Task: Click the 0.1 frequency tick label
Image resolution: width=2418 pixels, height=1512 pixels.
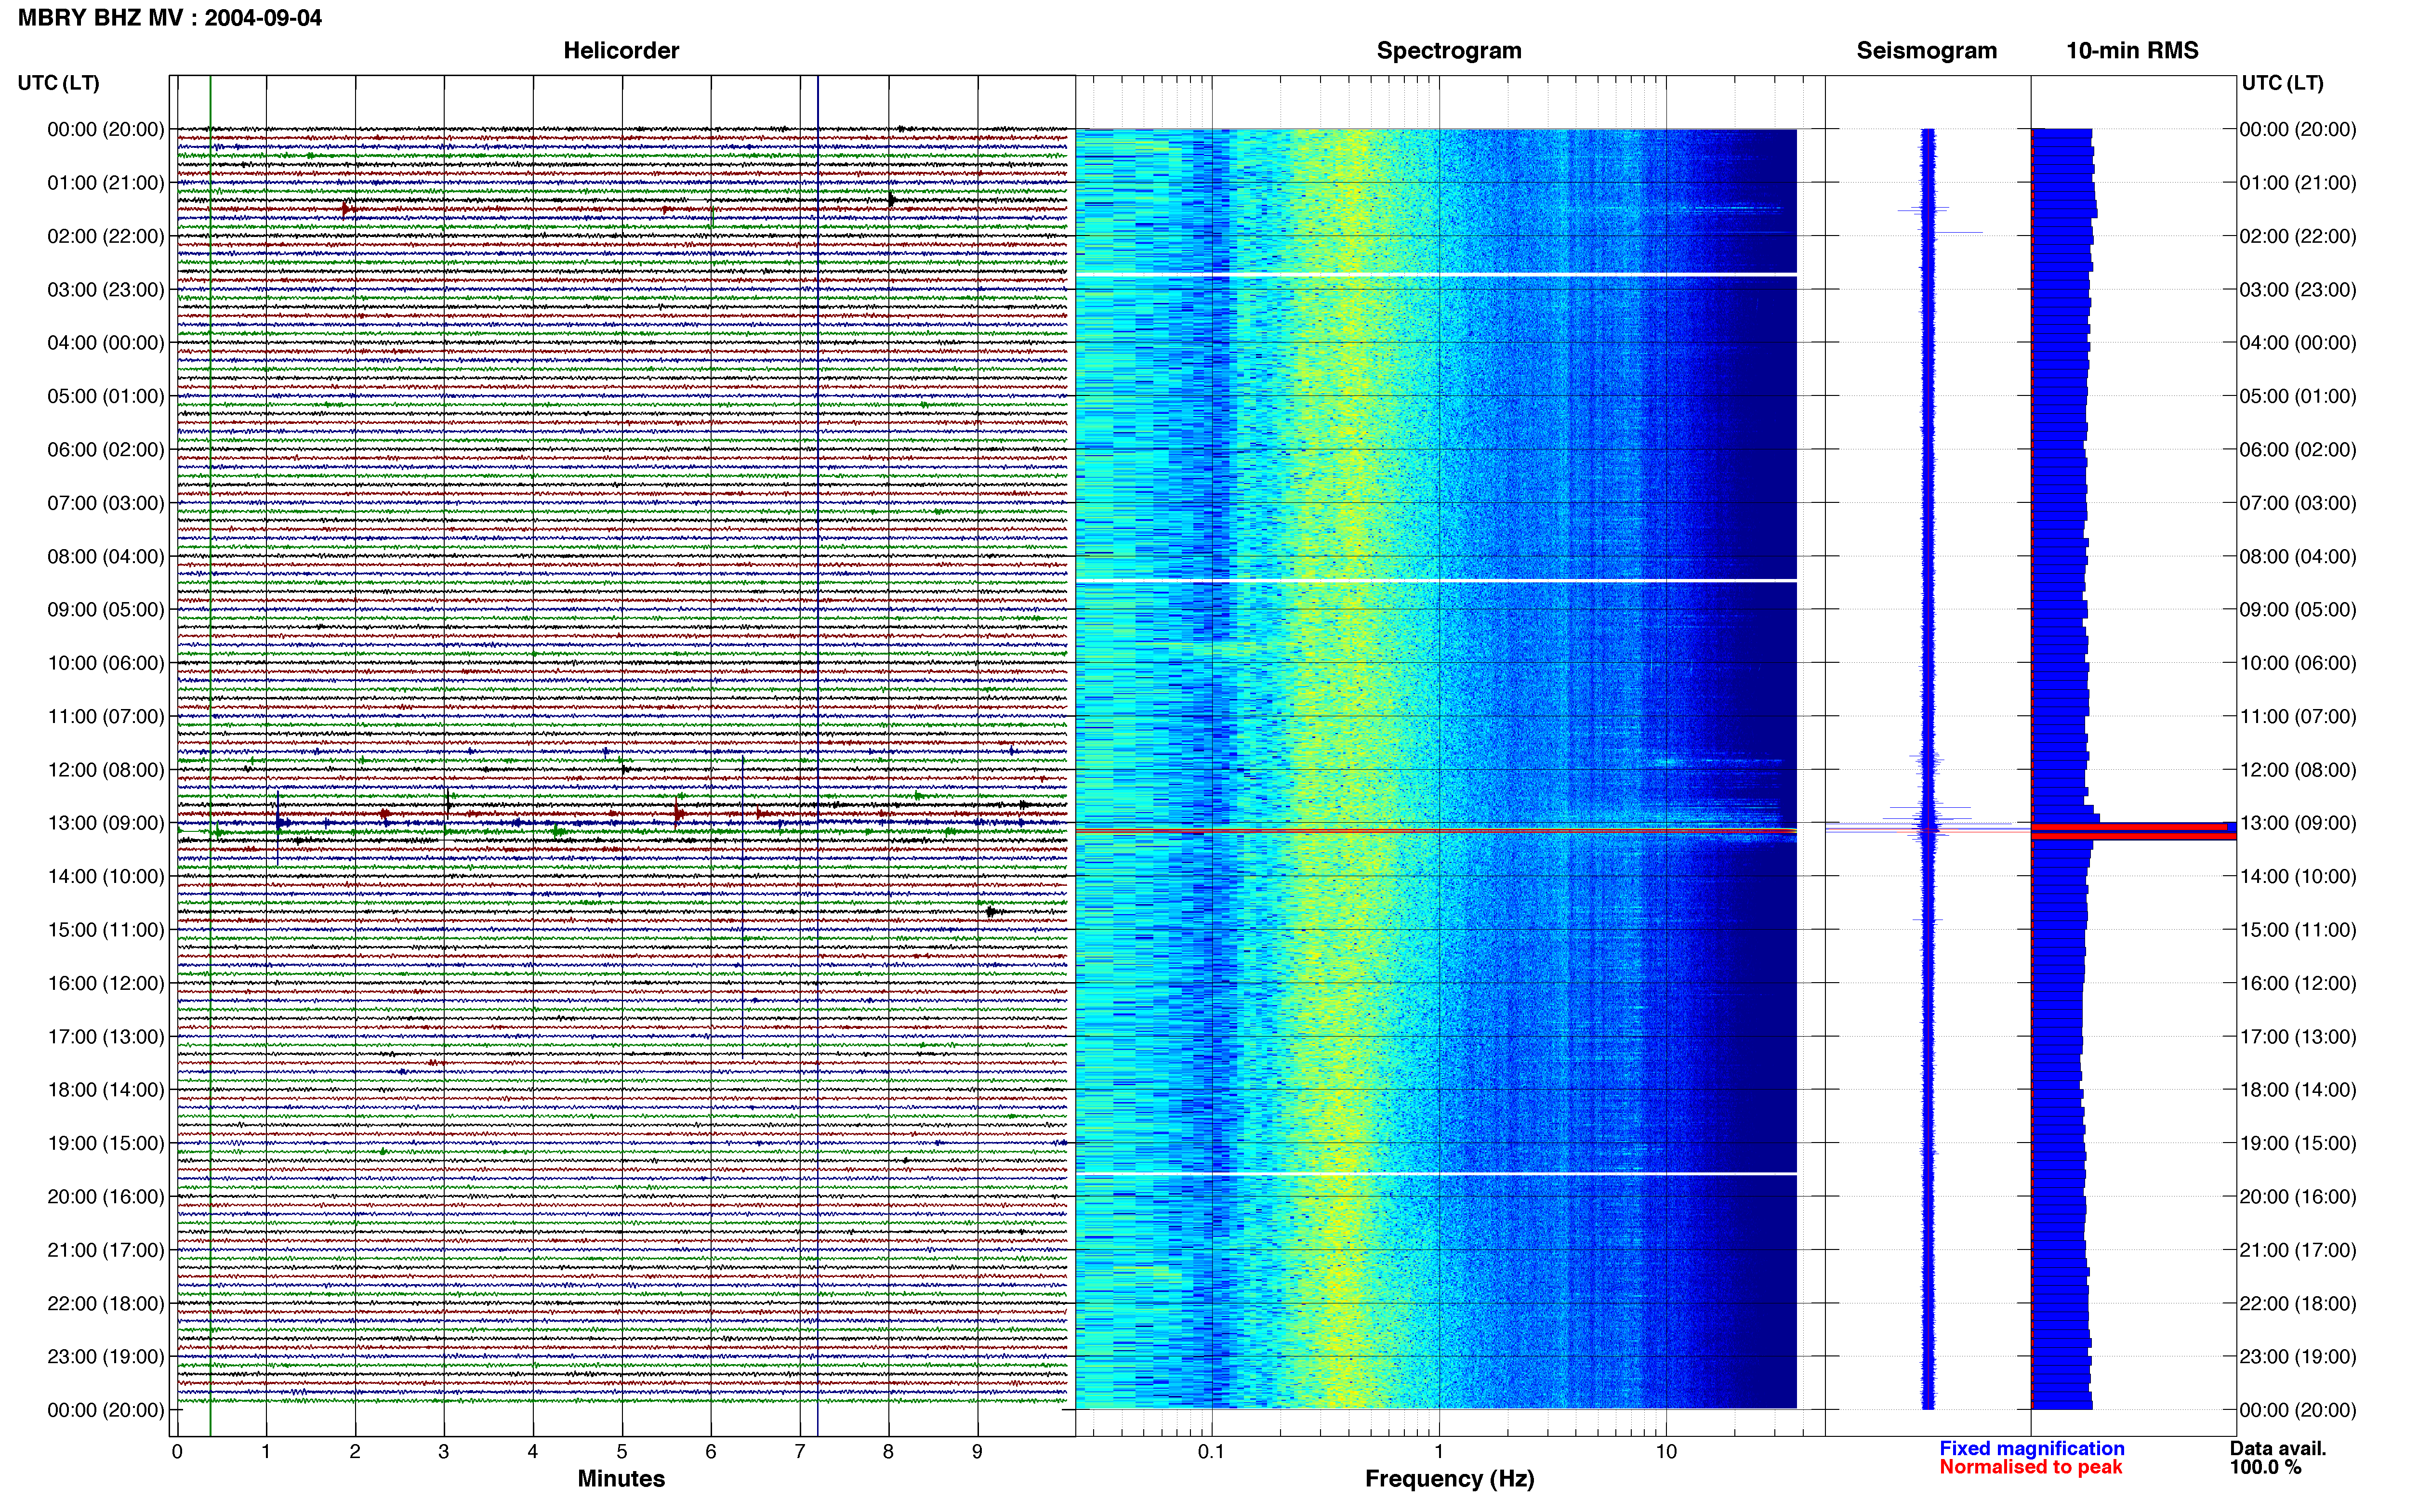Action: click(1211, 1452)
